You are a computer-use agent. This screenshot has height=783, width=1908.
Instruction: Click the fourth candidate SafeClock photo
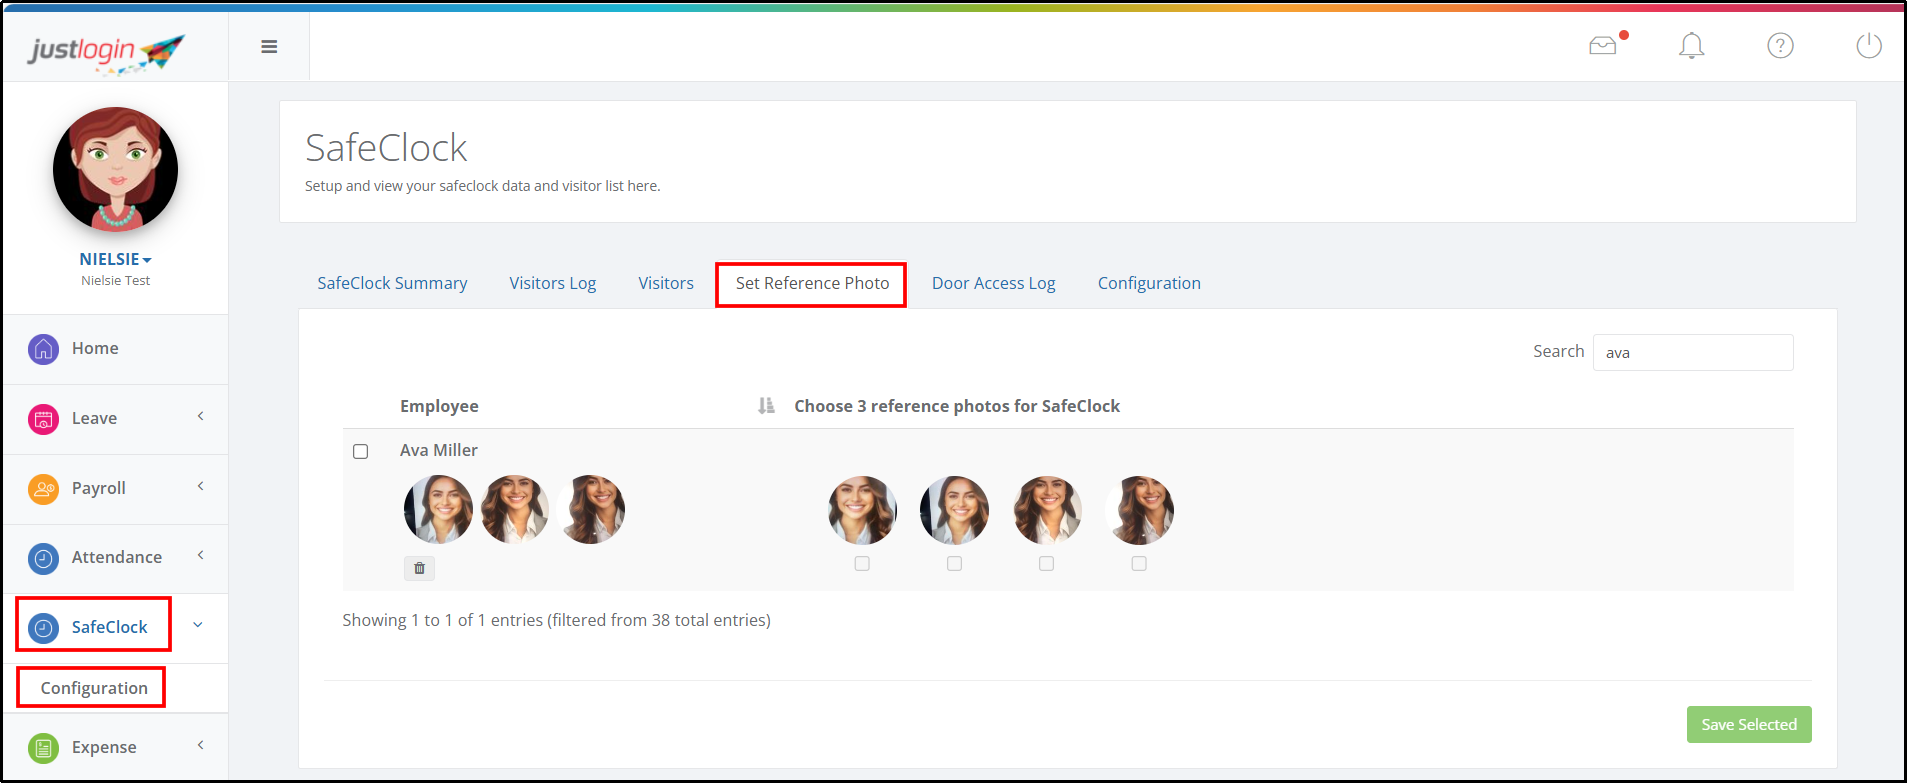tap(1140, 510)
